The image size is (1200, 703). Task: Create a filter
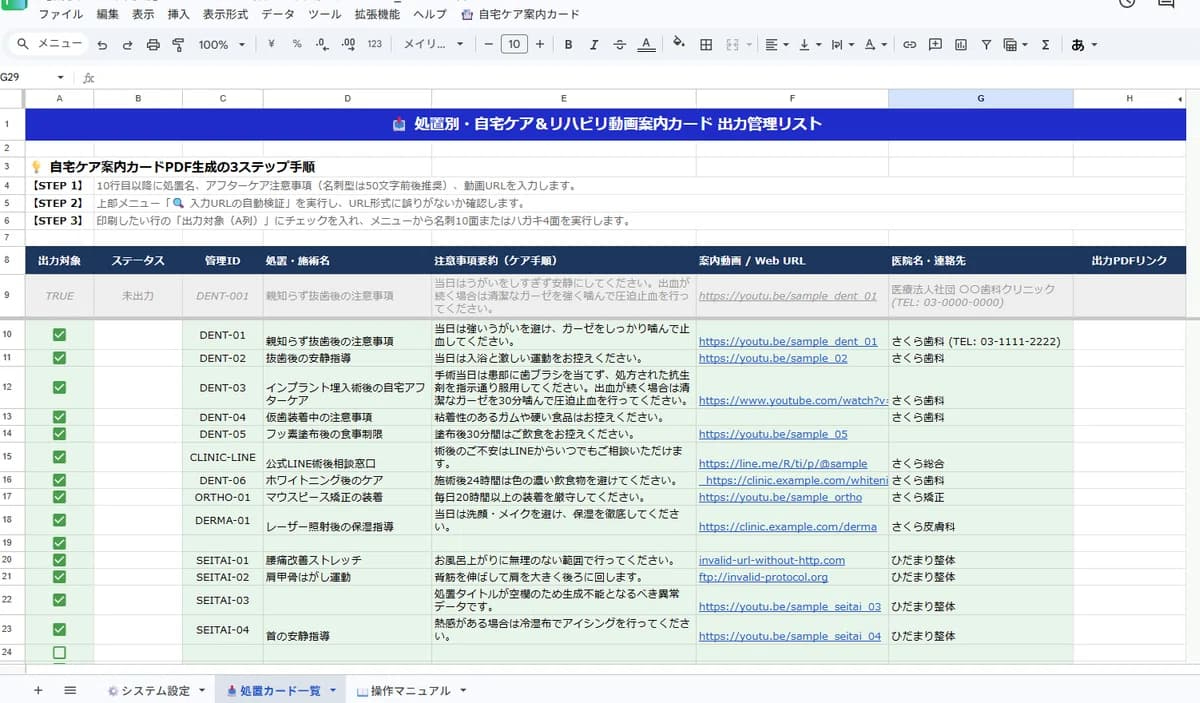(986, 44)
